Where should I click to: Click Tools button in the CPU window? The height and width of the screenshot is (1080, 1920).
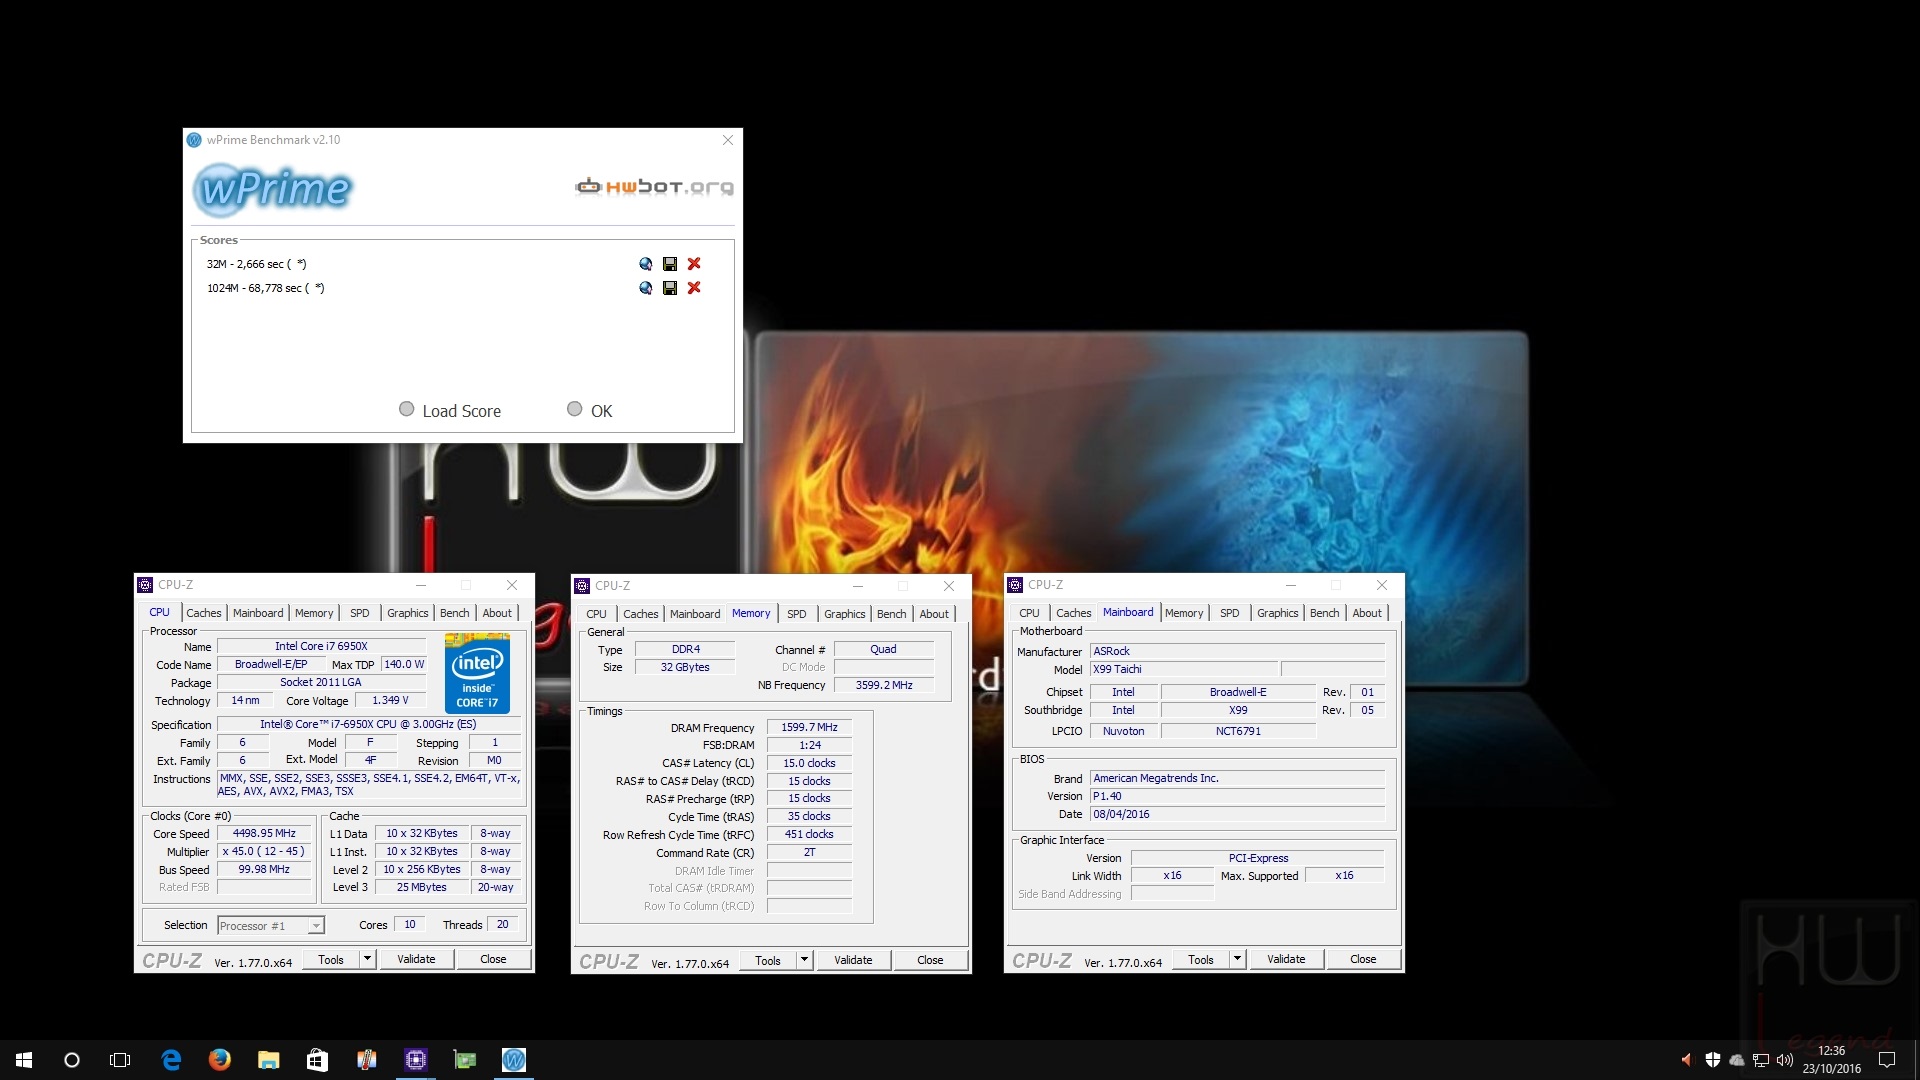331,959
